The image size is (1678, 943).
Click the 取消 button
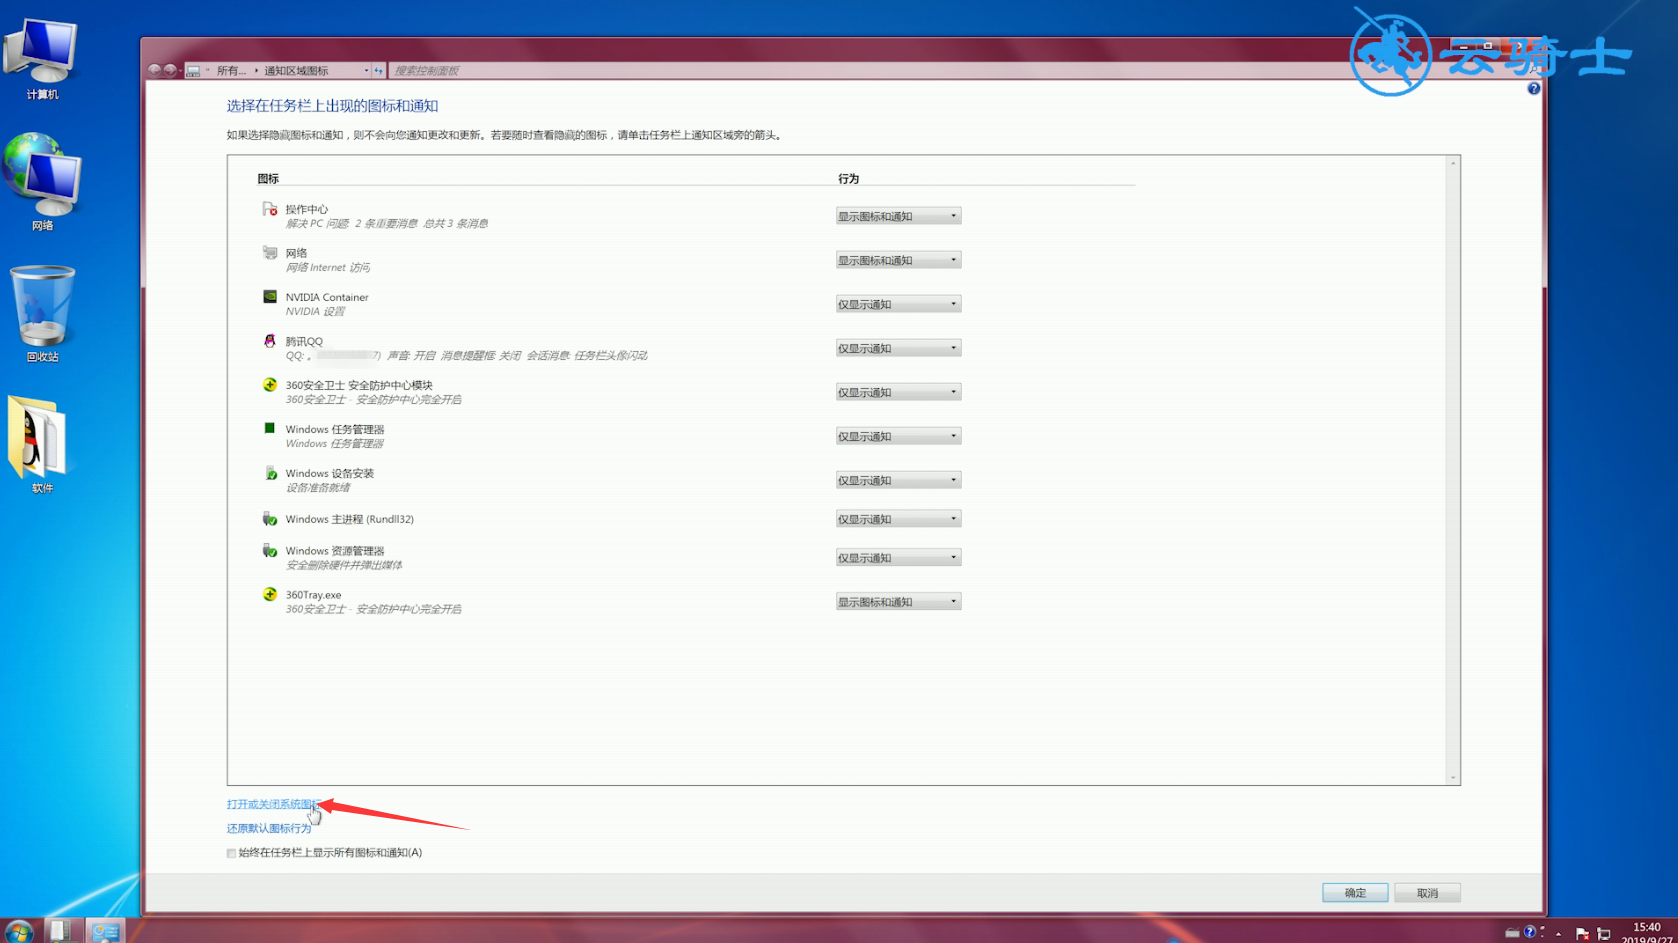(1427, 893)
